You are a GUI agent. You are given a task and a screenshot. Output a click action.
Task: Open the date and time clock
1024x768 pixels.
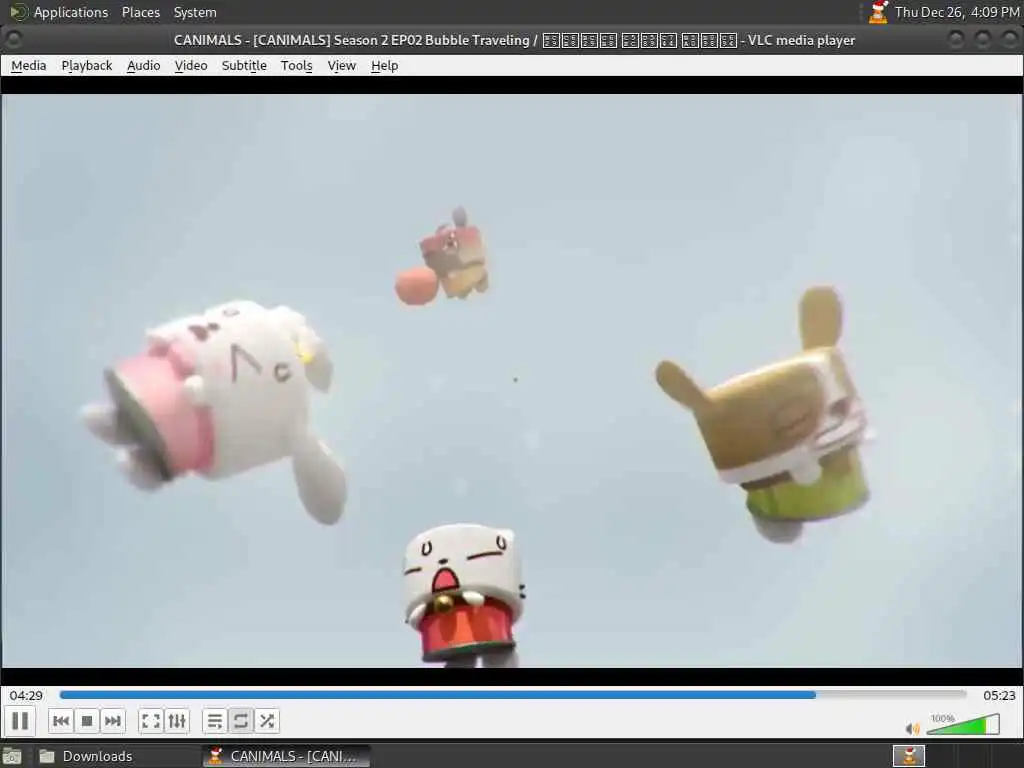coord(957,12)
